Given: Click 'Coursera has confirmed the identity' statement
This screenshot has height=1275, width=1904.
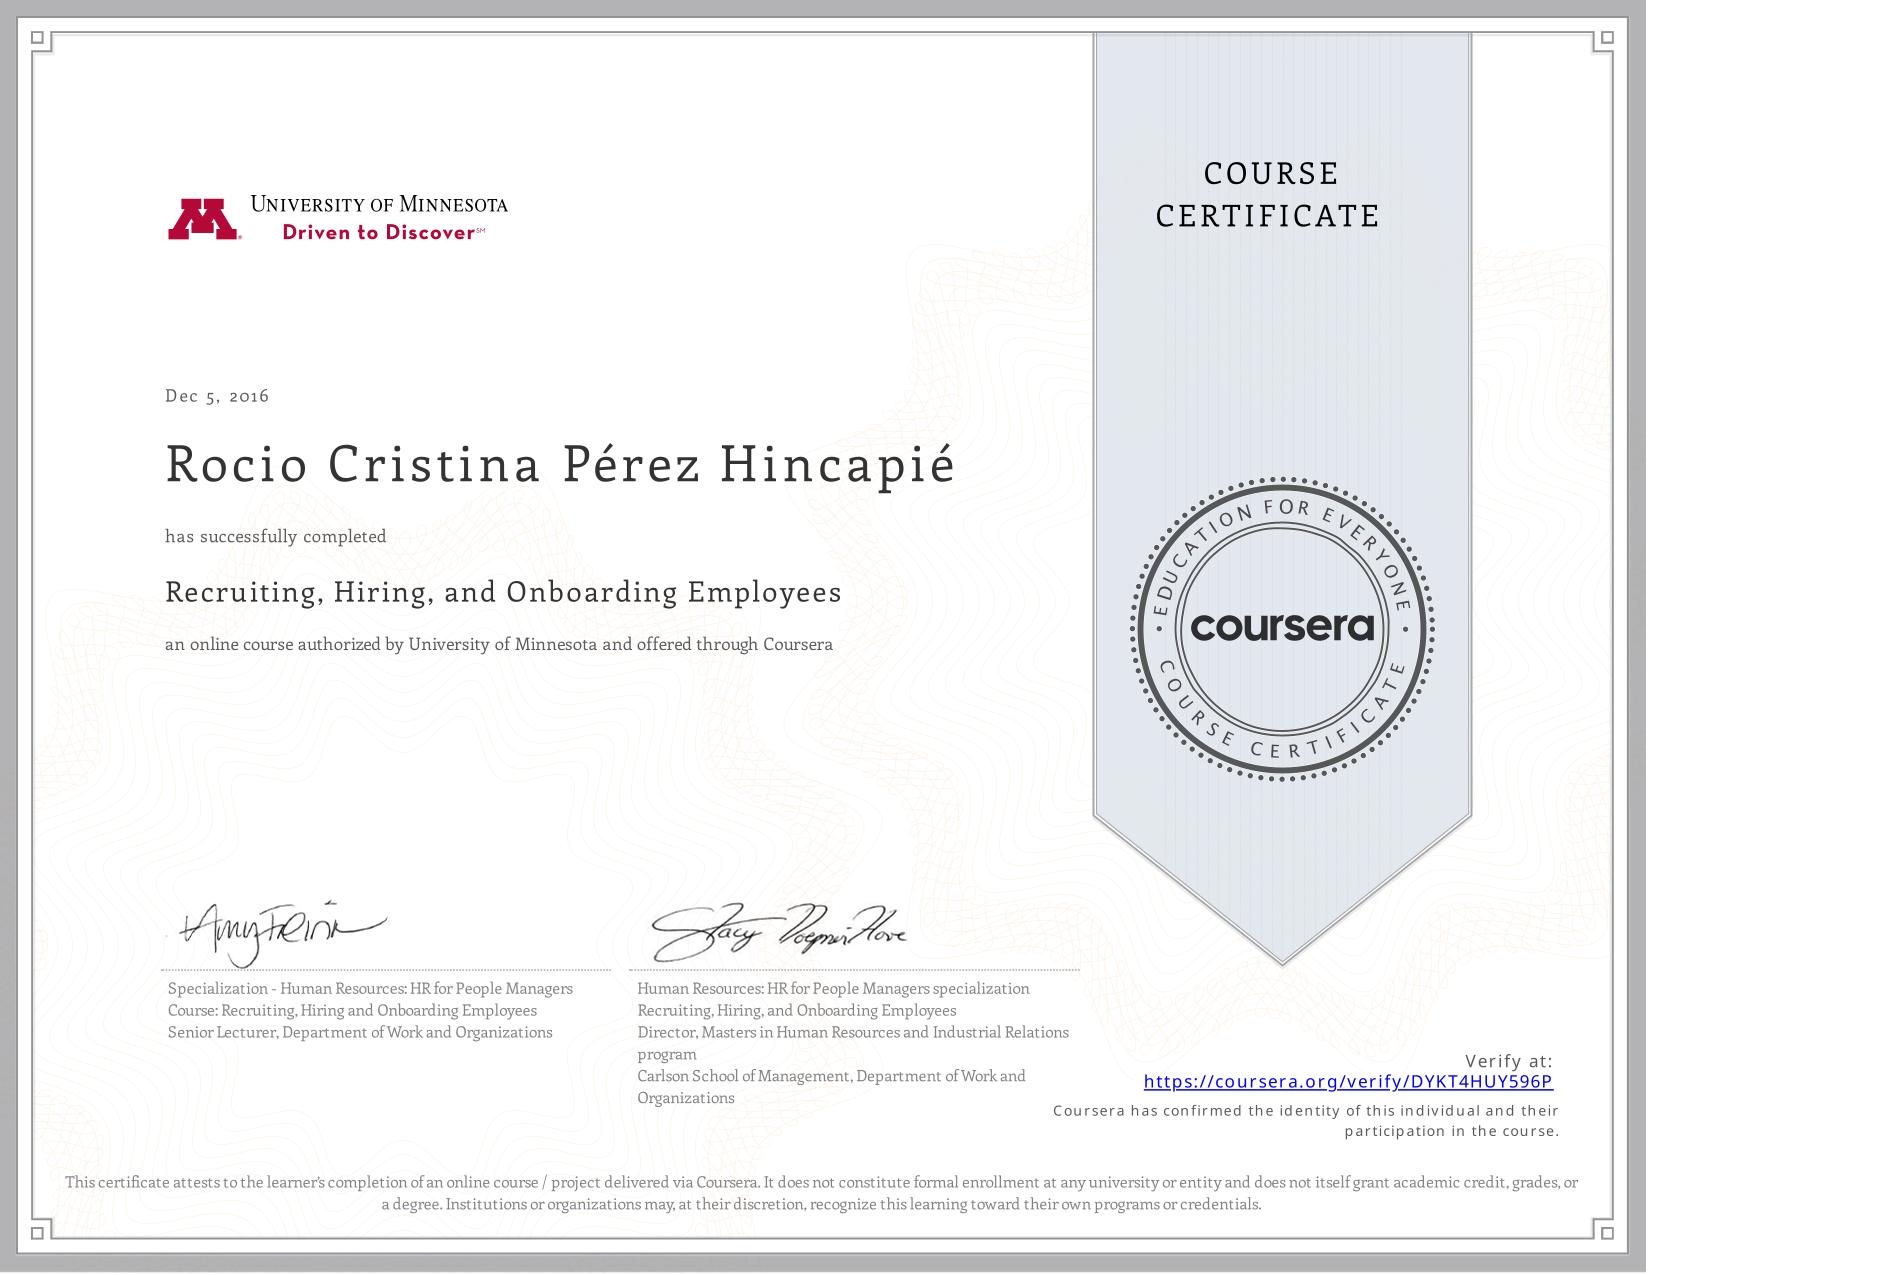Looking at the screenshot, I should [1306, 1120].
